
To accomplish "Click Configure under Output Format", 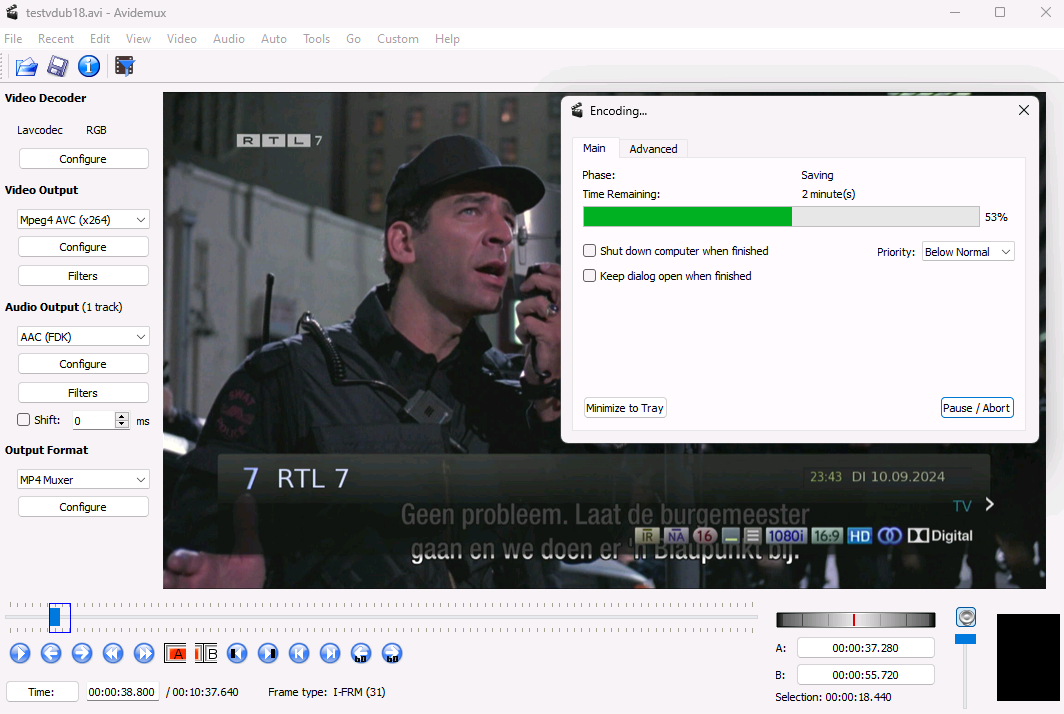I will pyautogui.click(x=83, y=507).
